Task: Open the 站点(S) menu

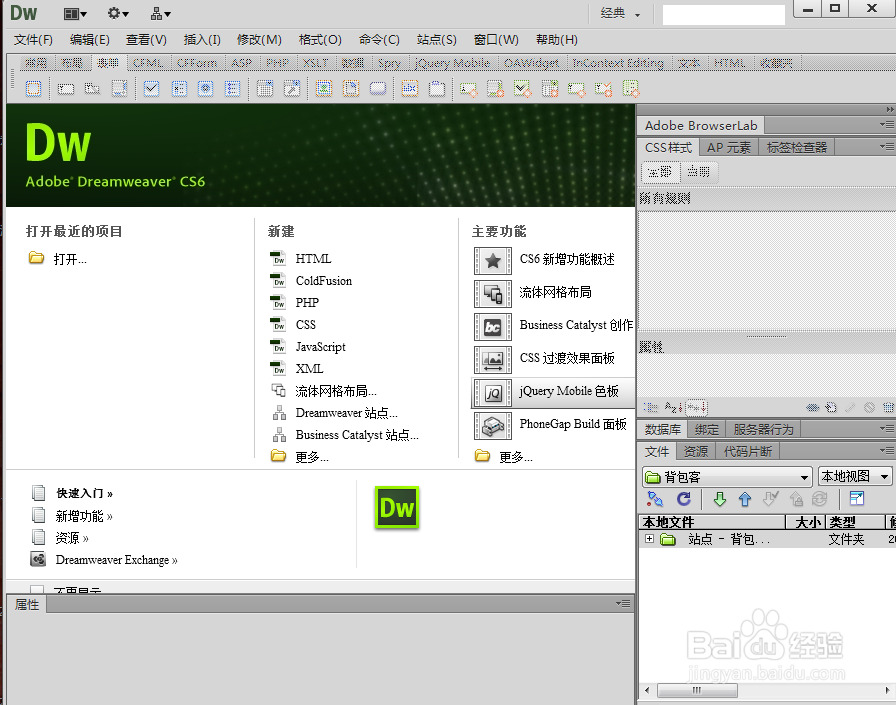Action: (437, 39)
